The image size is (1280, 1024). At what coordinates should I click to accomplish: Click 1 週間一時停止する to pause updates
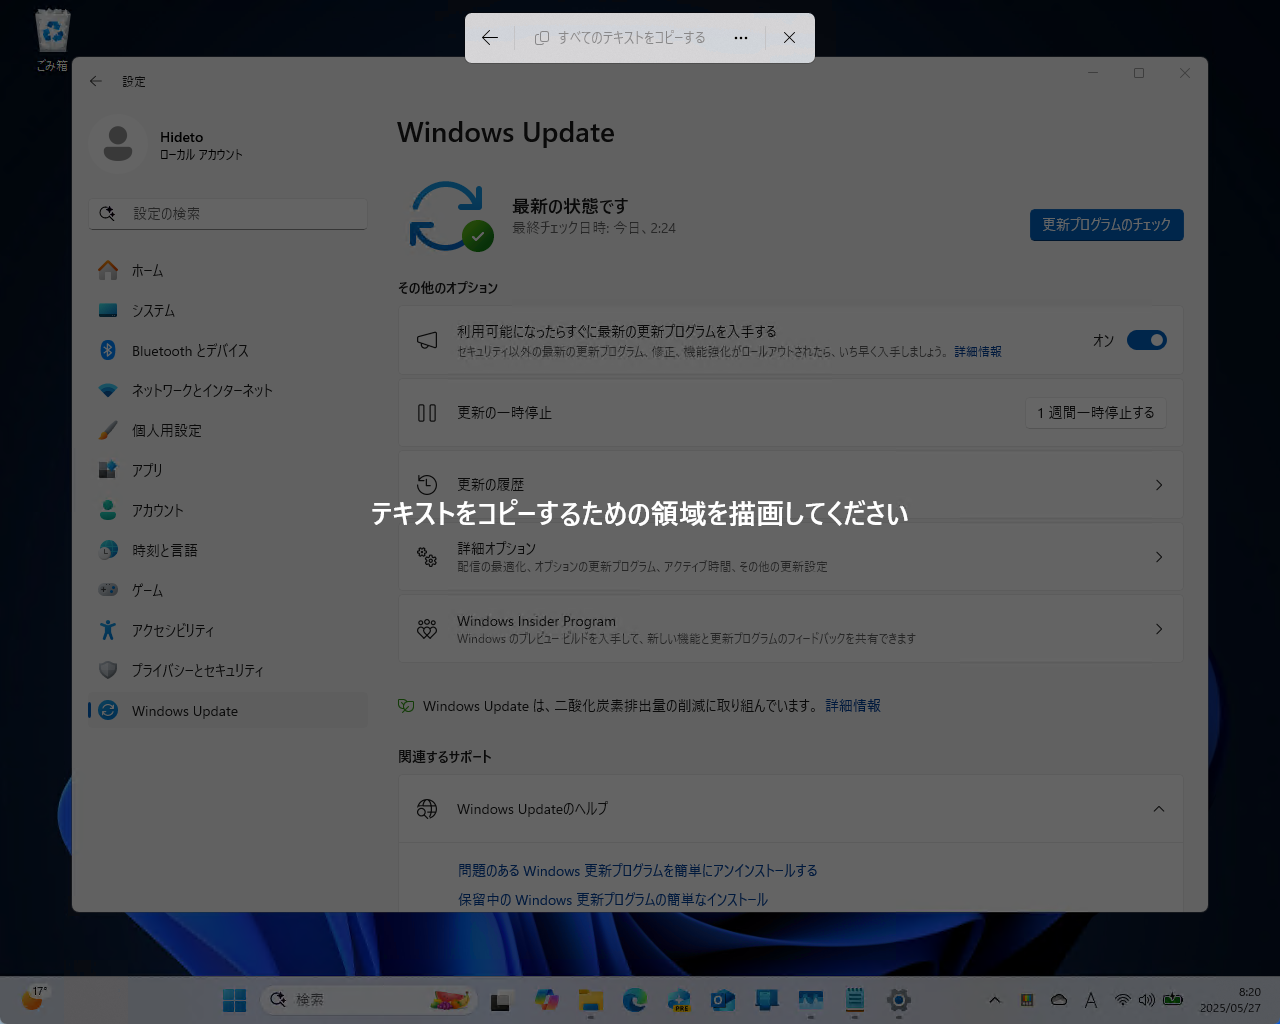tap(1096, 413)
